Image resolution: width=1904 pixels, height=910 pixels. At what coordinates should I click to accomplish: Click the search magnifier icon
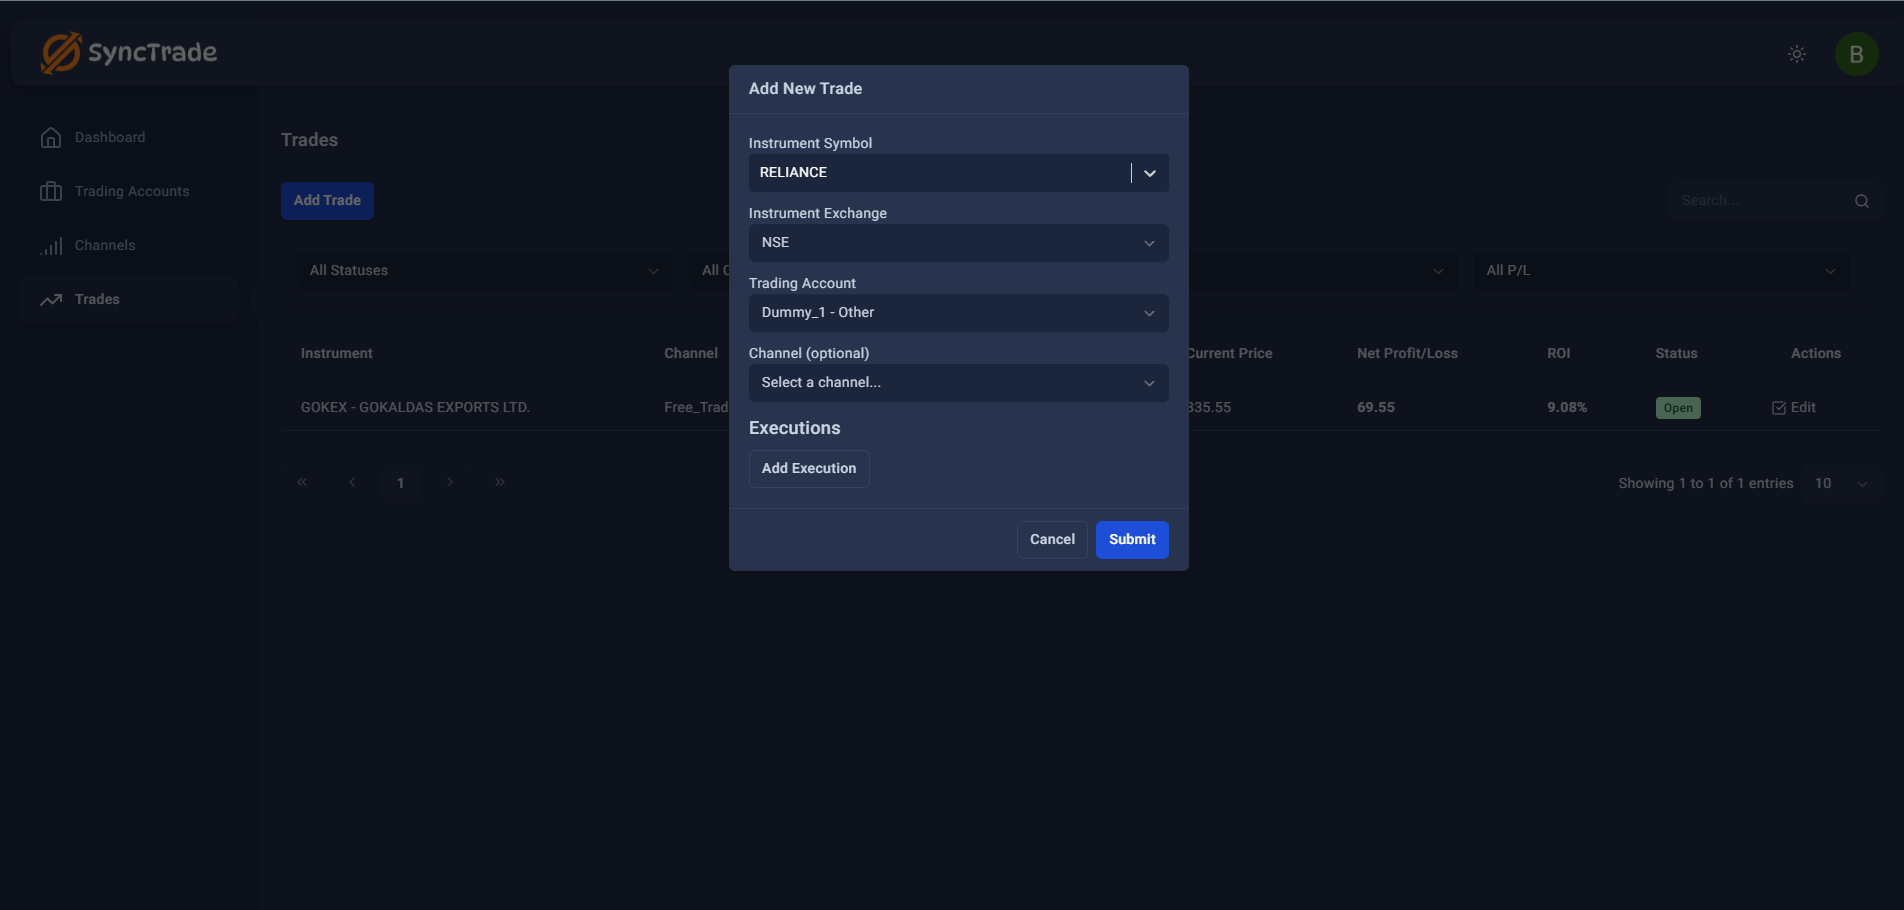tap(1861, 201)
